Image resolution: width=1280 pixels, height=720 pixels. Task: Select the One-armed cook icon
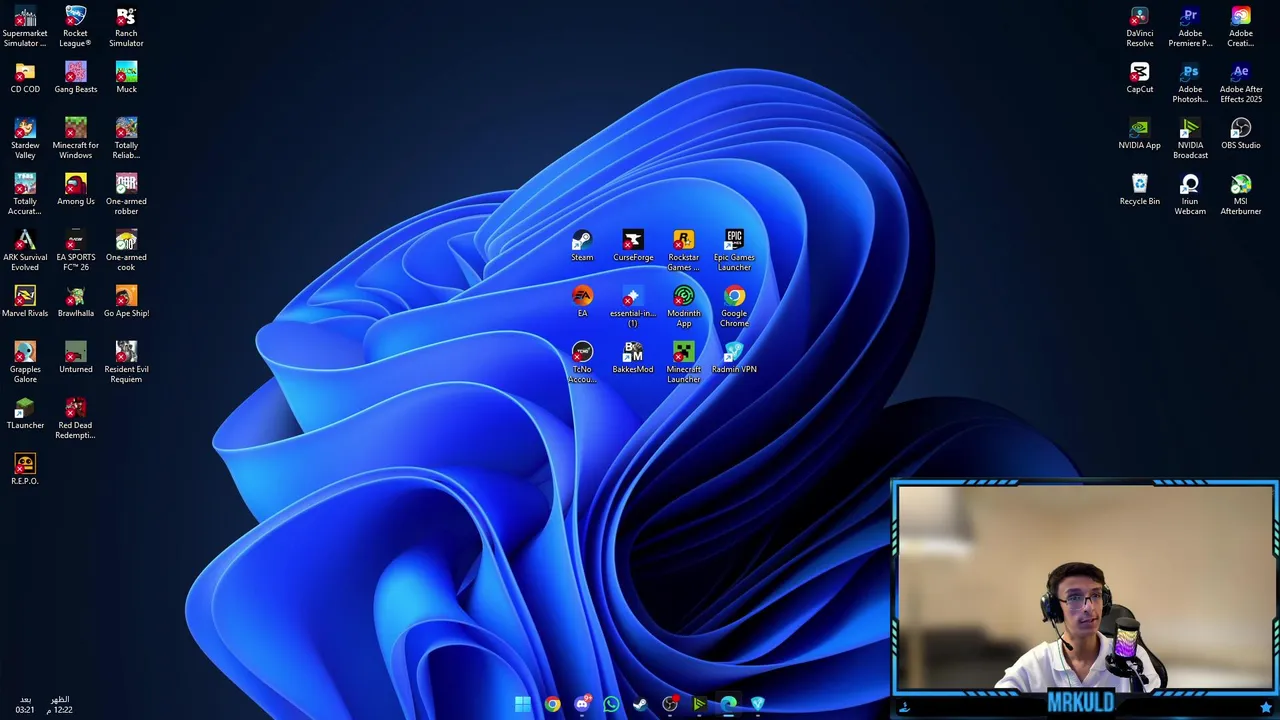[126, 251]
